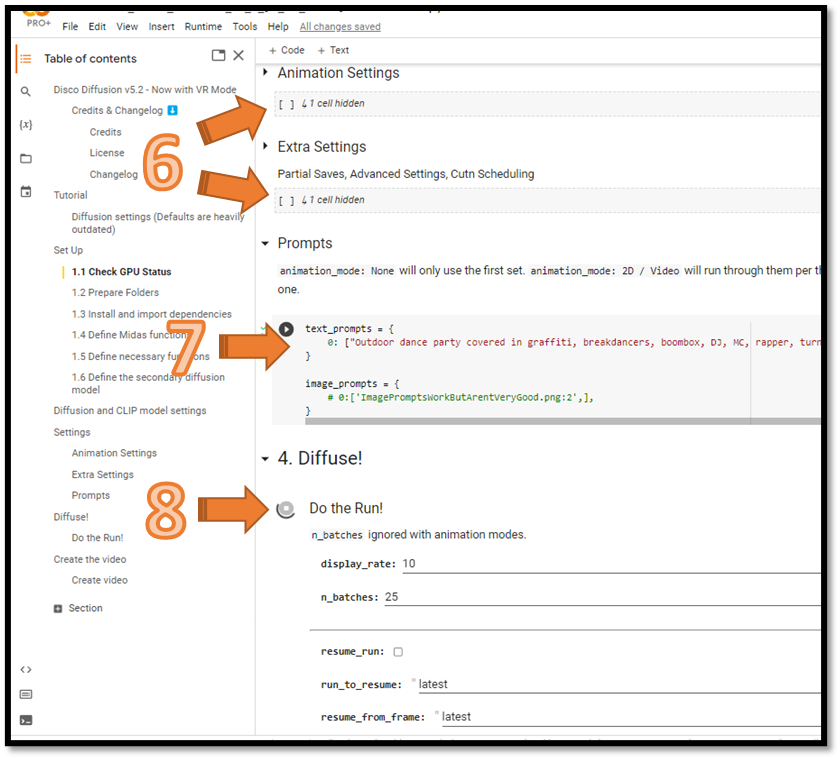Collapse the 4. Diffuse! section arrow
This screenshot has height=759, width=840.
pos(265,459)
